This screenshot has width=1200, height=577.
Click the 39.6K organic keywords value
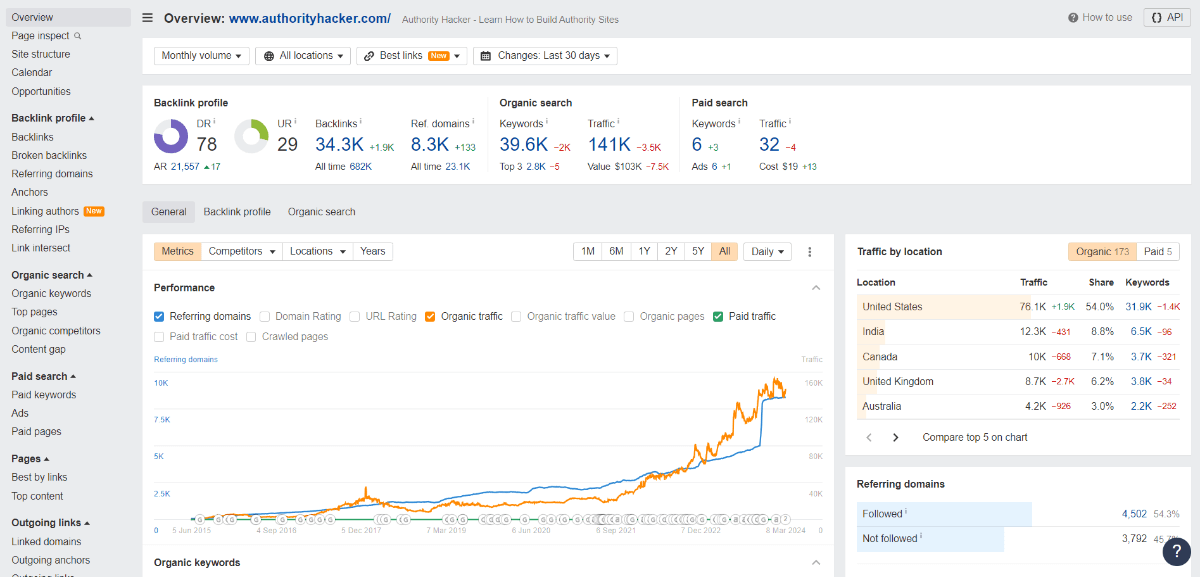[524, 144]
